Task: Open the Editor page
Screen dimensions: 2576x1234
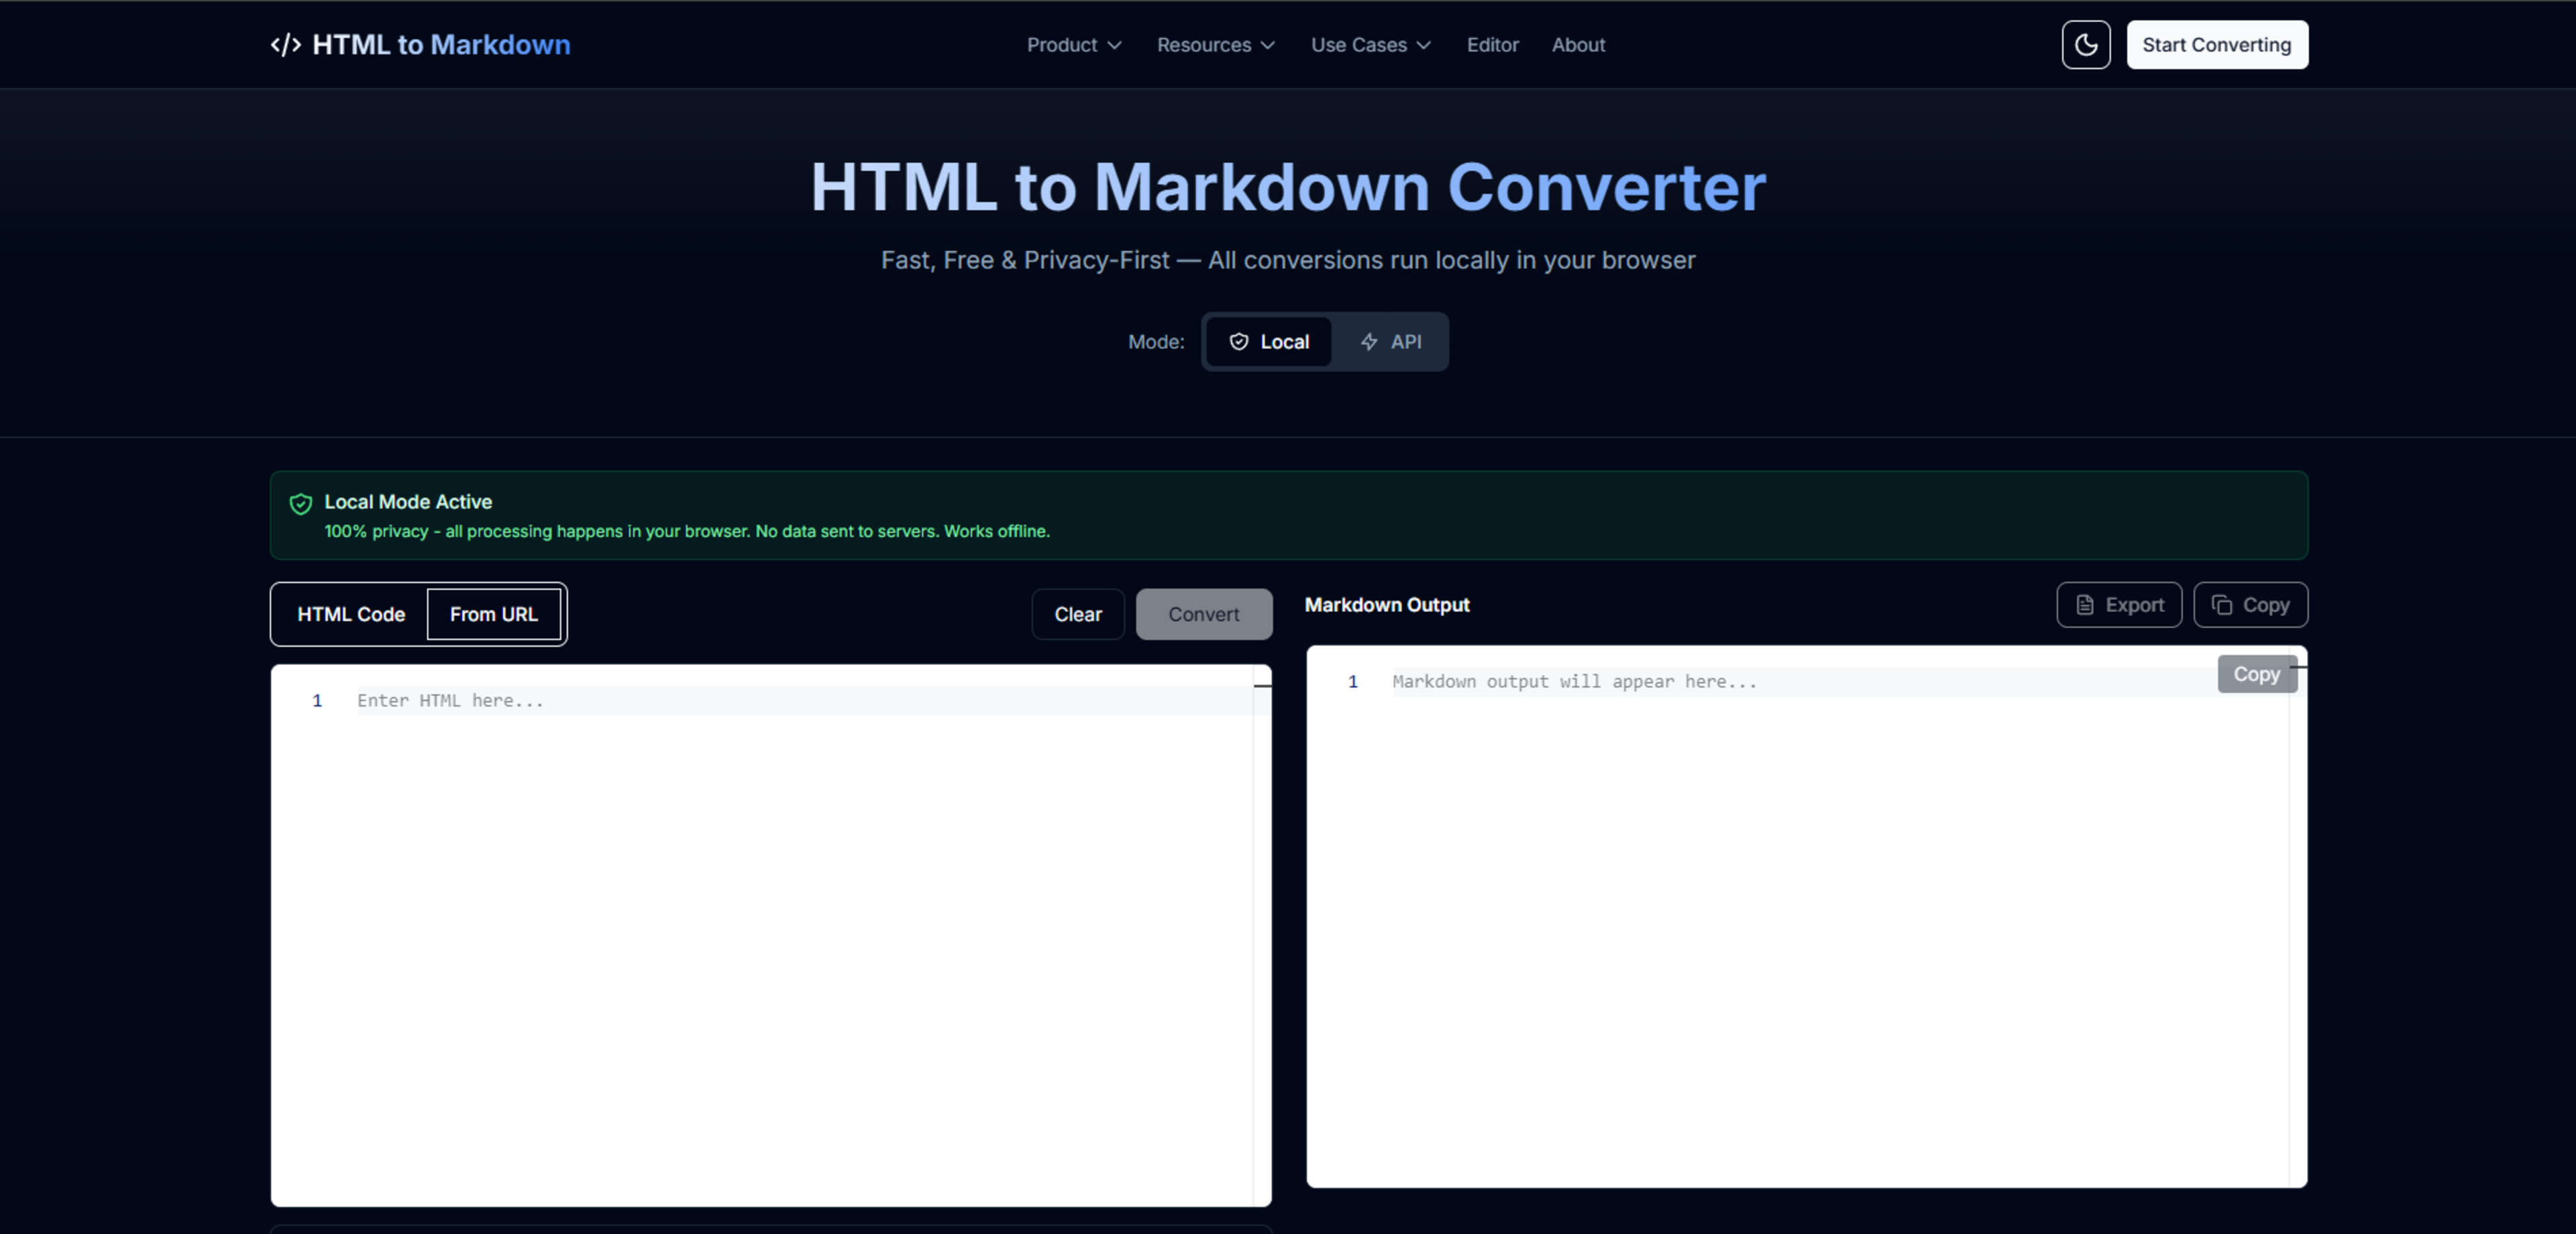Action: click(1492, 45)
